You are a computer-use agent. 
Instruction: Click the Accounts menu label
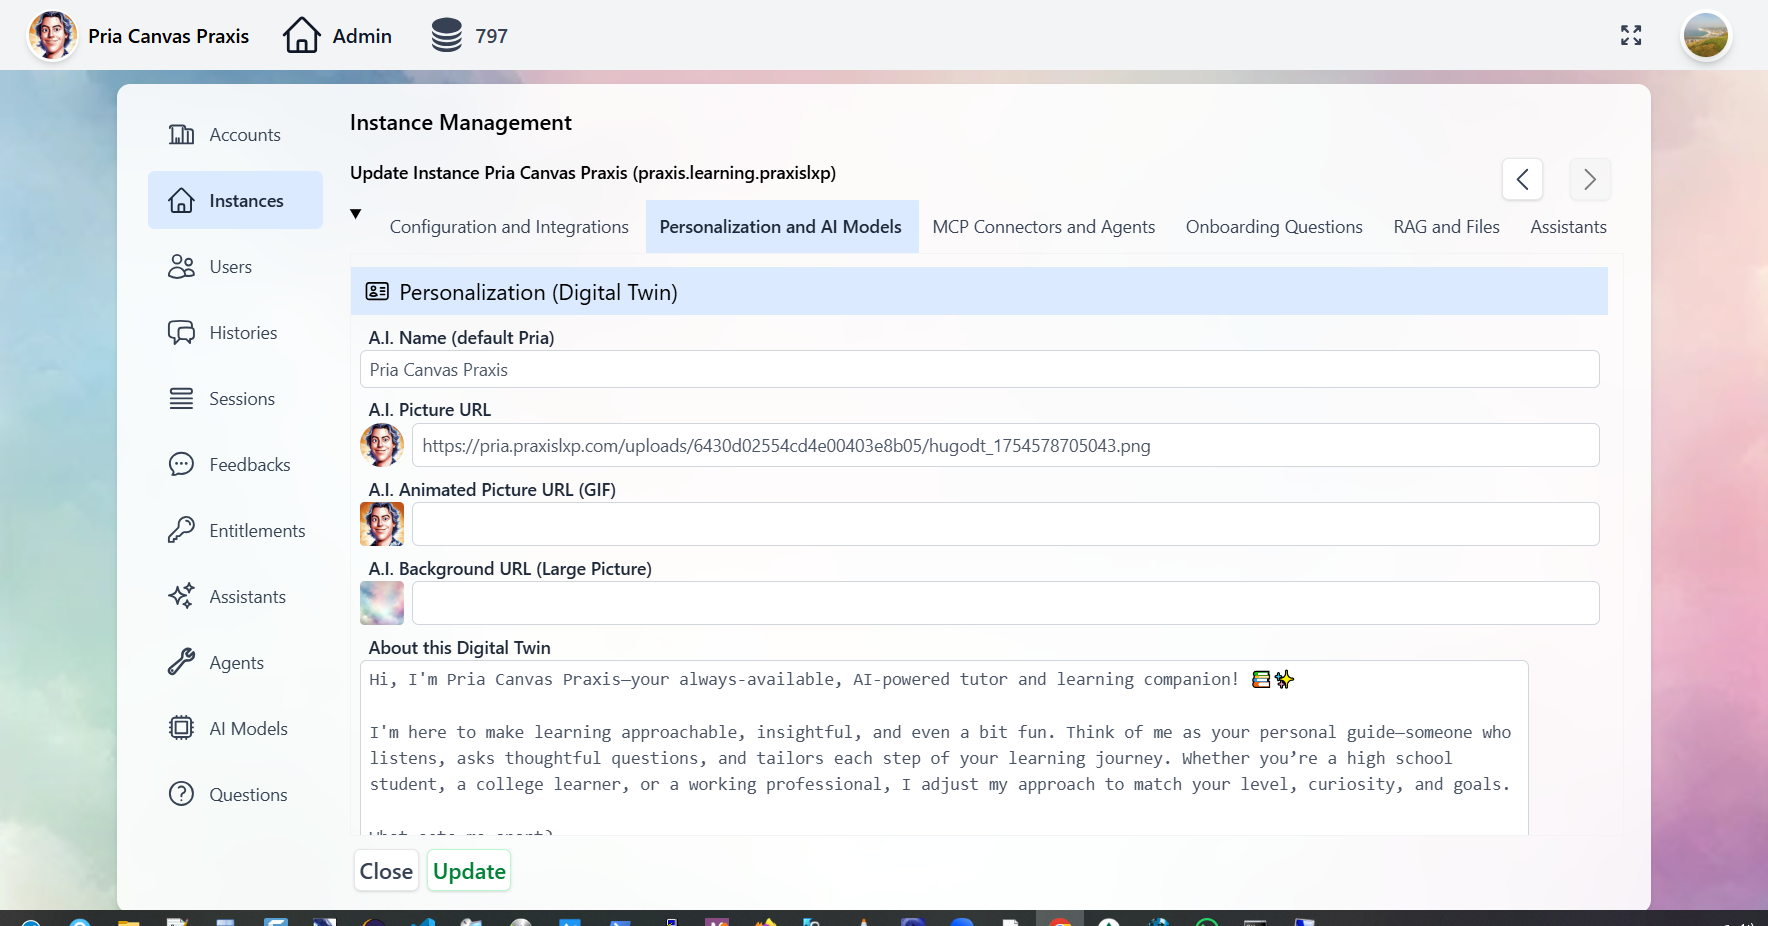[245, 135]
